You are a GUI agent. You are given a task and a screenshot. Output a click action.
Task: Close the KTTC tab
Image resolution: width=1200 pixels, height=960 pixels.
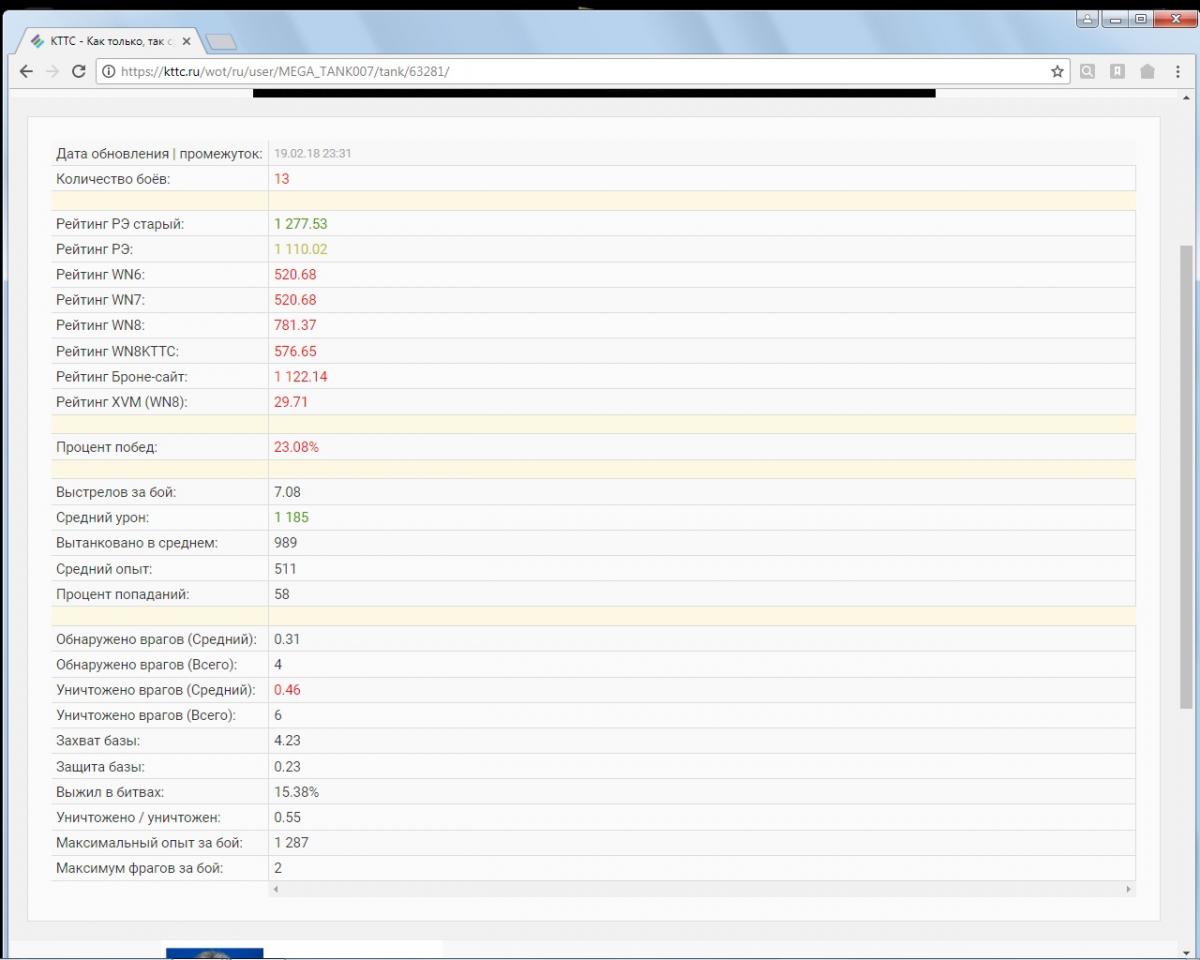186,41
